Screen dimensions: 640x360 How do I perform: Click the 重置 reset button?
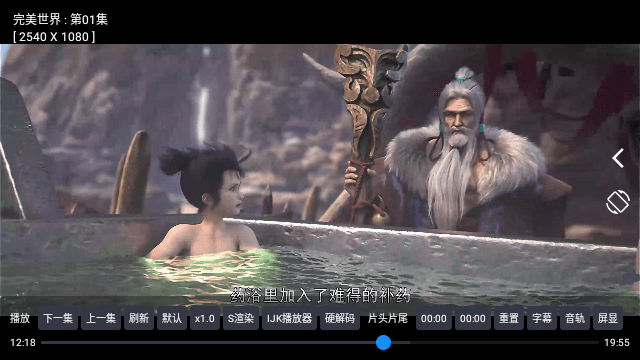tap(509, 318)
